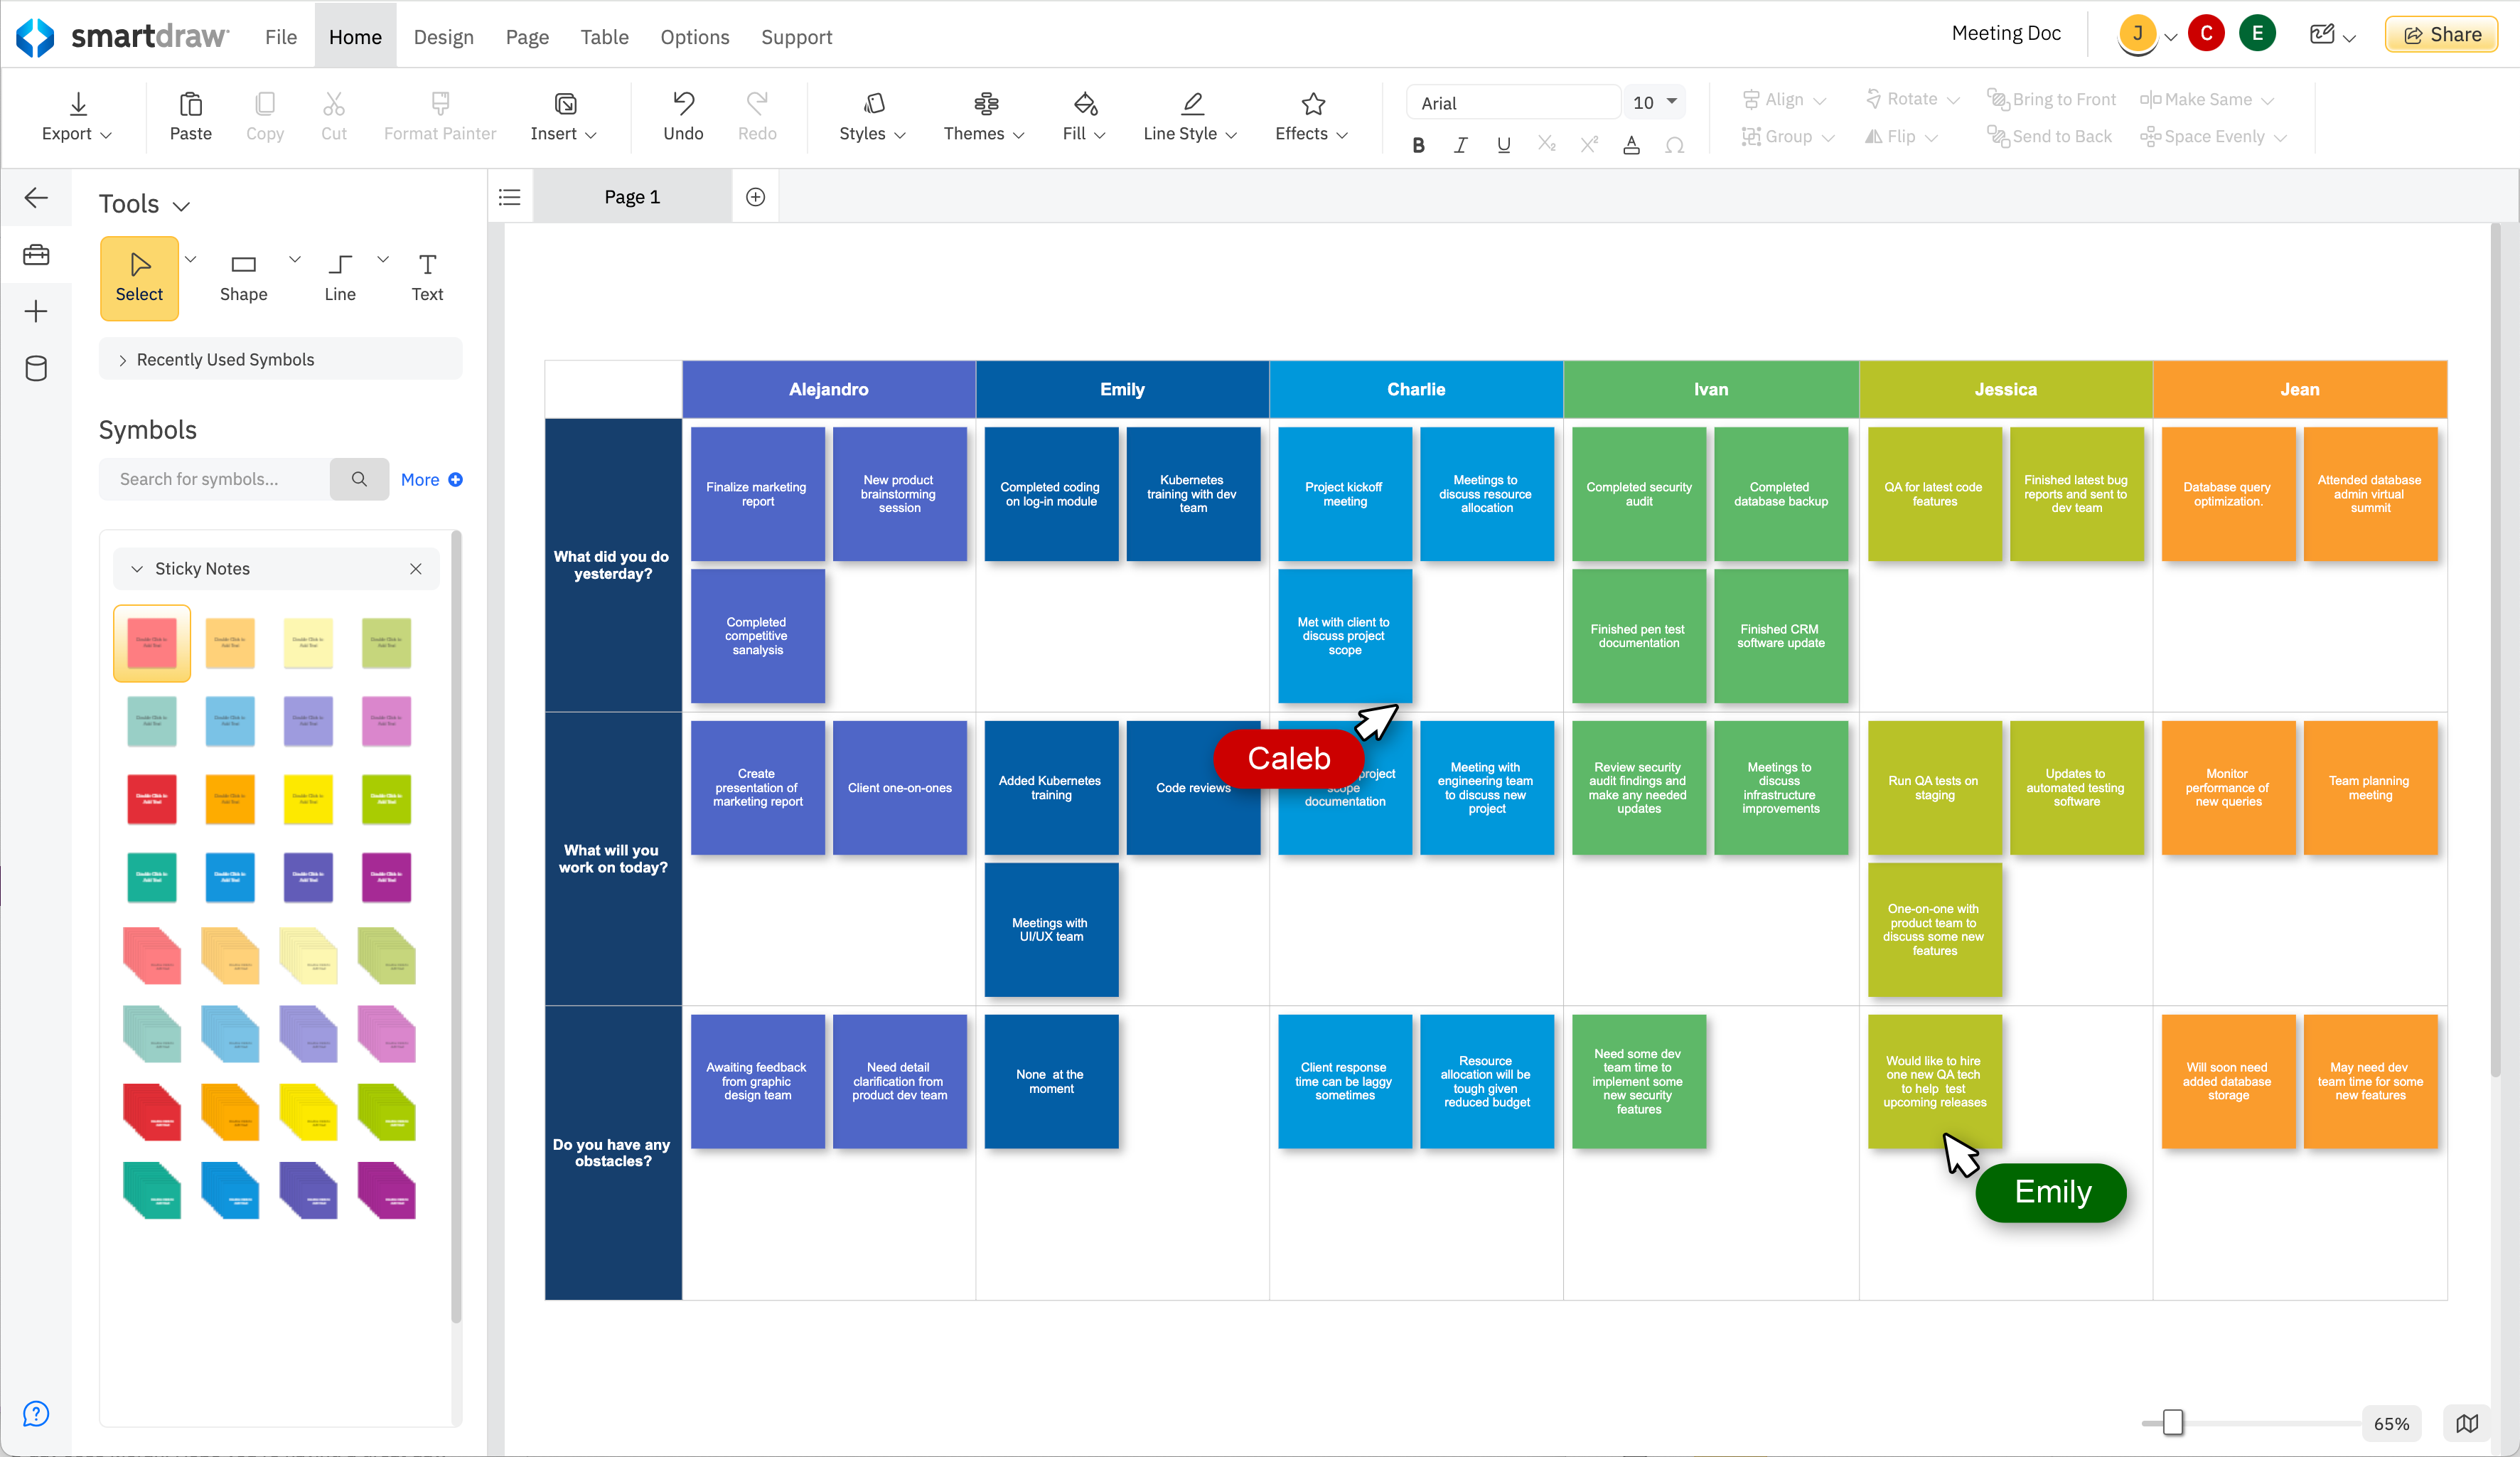Viewport: 2520px width, 1457px height.
Task: Toggle bold text formatting
Action: tap(1418, 145)
